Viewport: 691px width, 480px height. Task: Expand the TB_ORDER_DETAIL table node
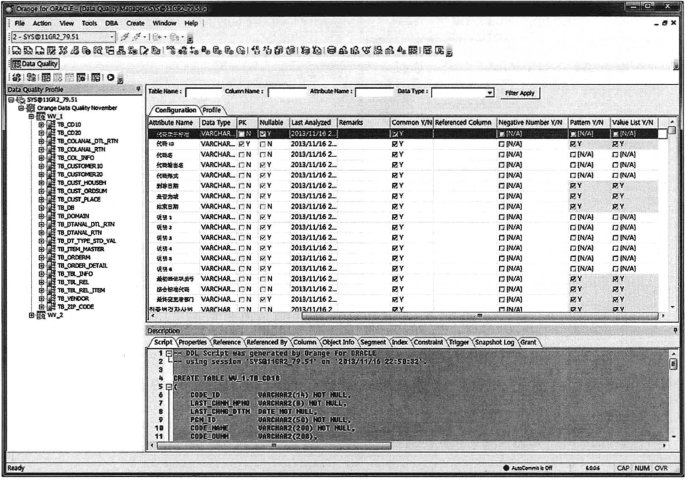[x=41, y=266]
